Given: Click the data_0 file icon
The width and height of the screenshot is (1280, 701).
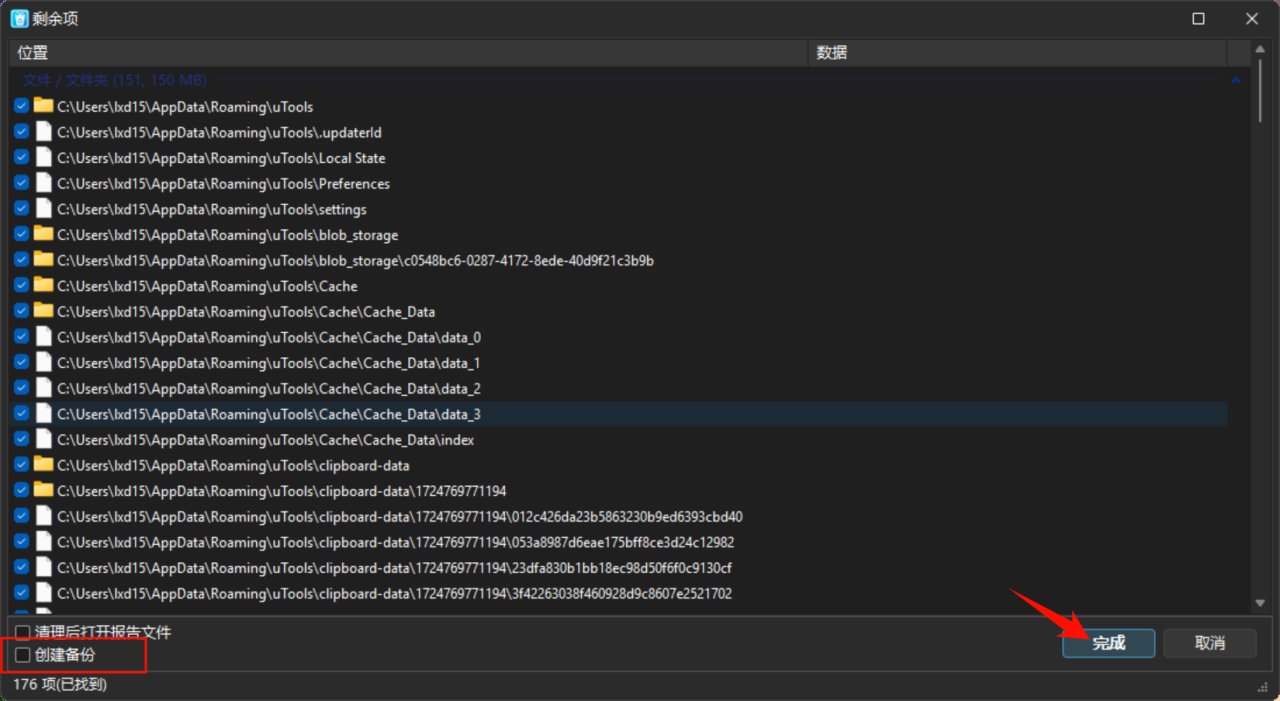Looking at the screenshot, I should point(43,337).
